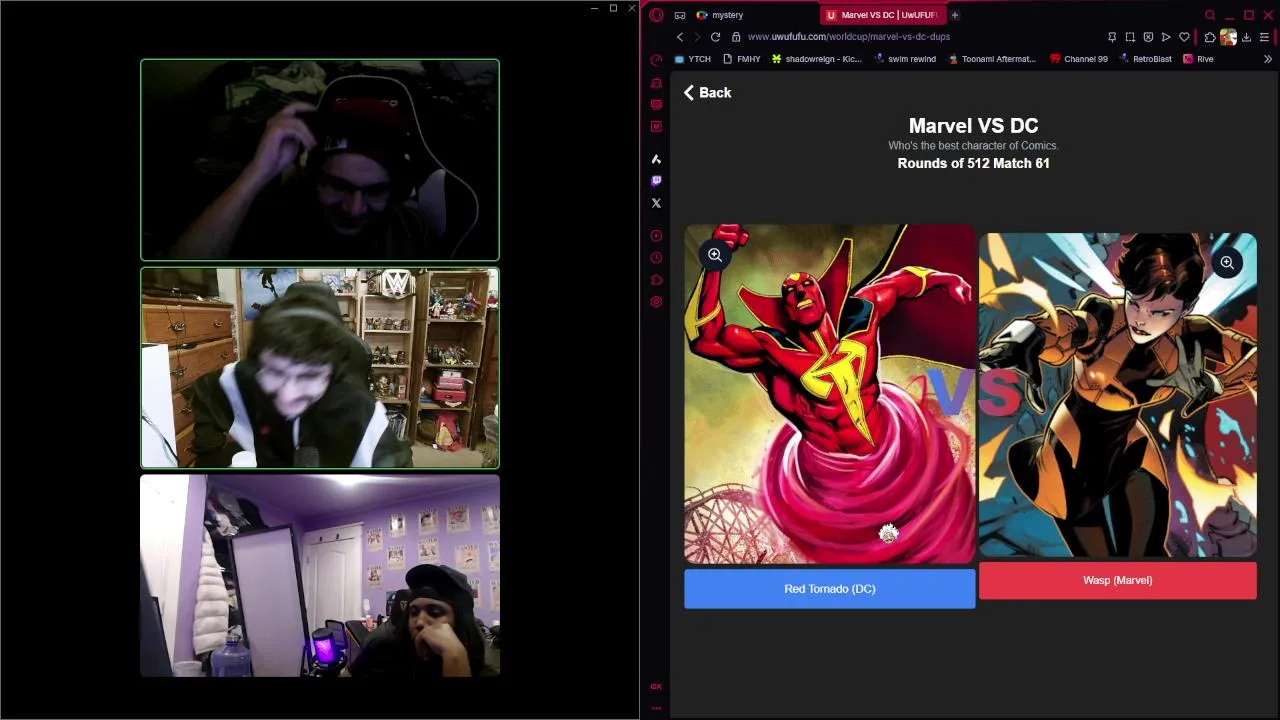Click the Back link on the page
The image size is (1280, 720).
pos(707,92)
